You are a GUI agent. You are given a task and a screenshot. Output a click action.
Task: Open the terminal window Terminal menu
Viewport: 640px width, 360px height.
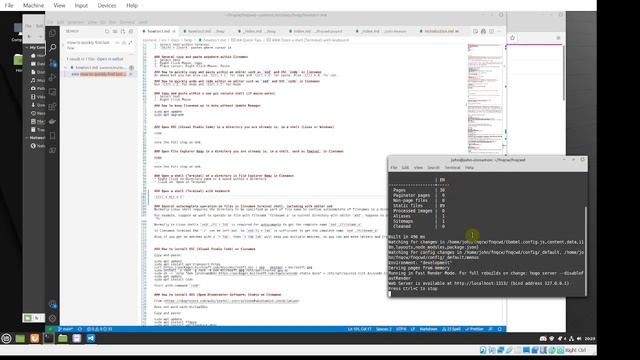(x=452, y=168)
